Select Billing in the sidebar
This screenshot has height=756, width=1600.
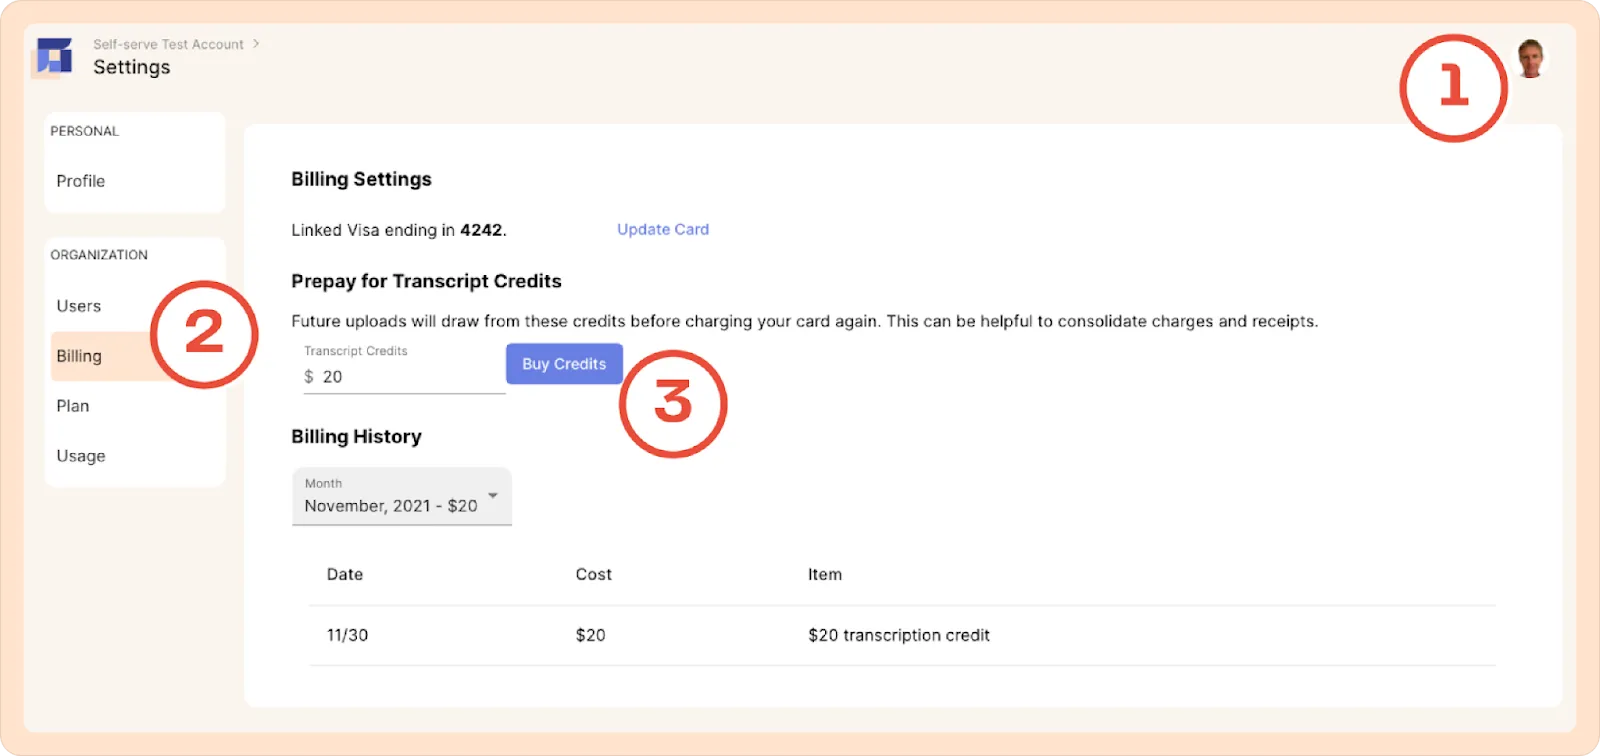pos(79,356)
